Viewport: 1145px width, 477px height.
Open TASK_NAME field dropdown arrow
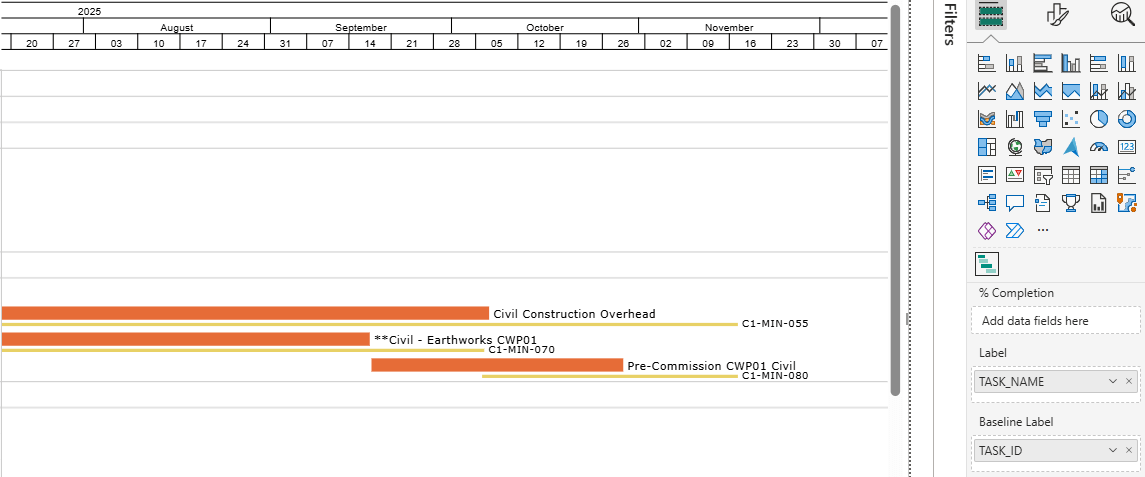coord(1113,381)
